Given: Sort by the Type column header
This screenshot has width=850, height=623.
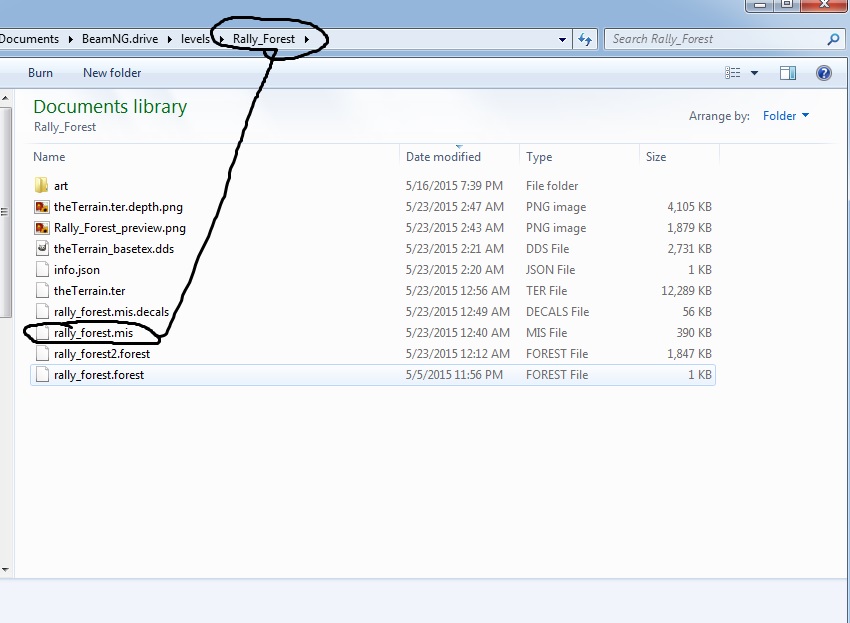Looking at the screenshot, I should (x=539, y=157).
